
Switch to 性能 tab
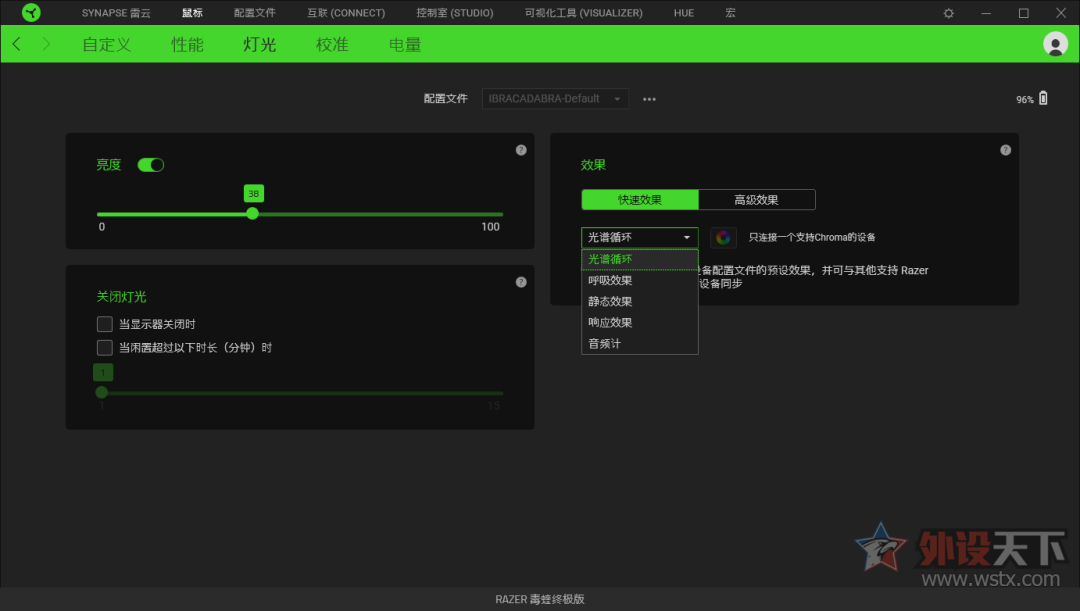(187, 45)
